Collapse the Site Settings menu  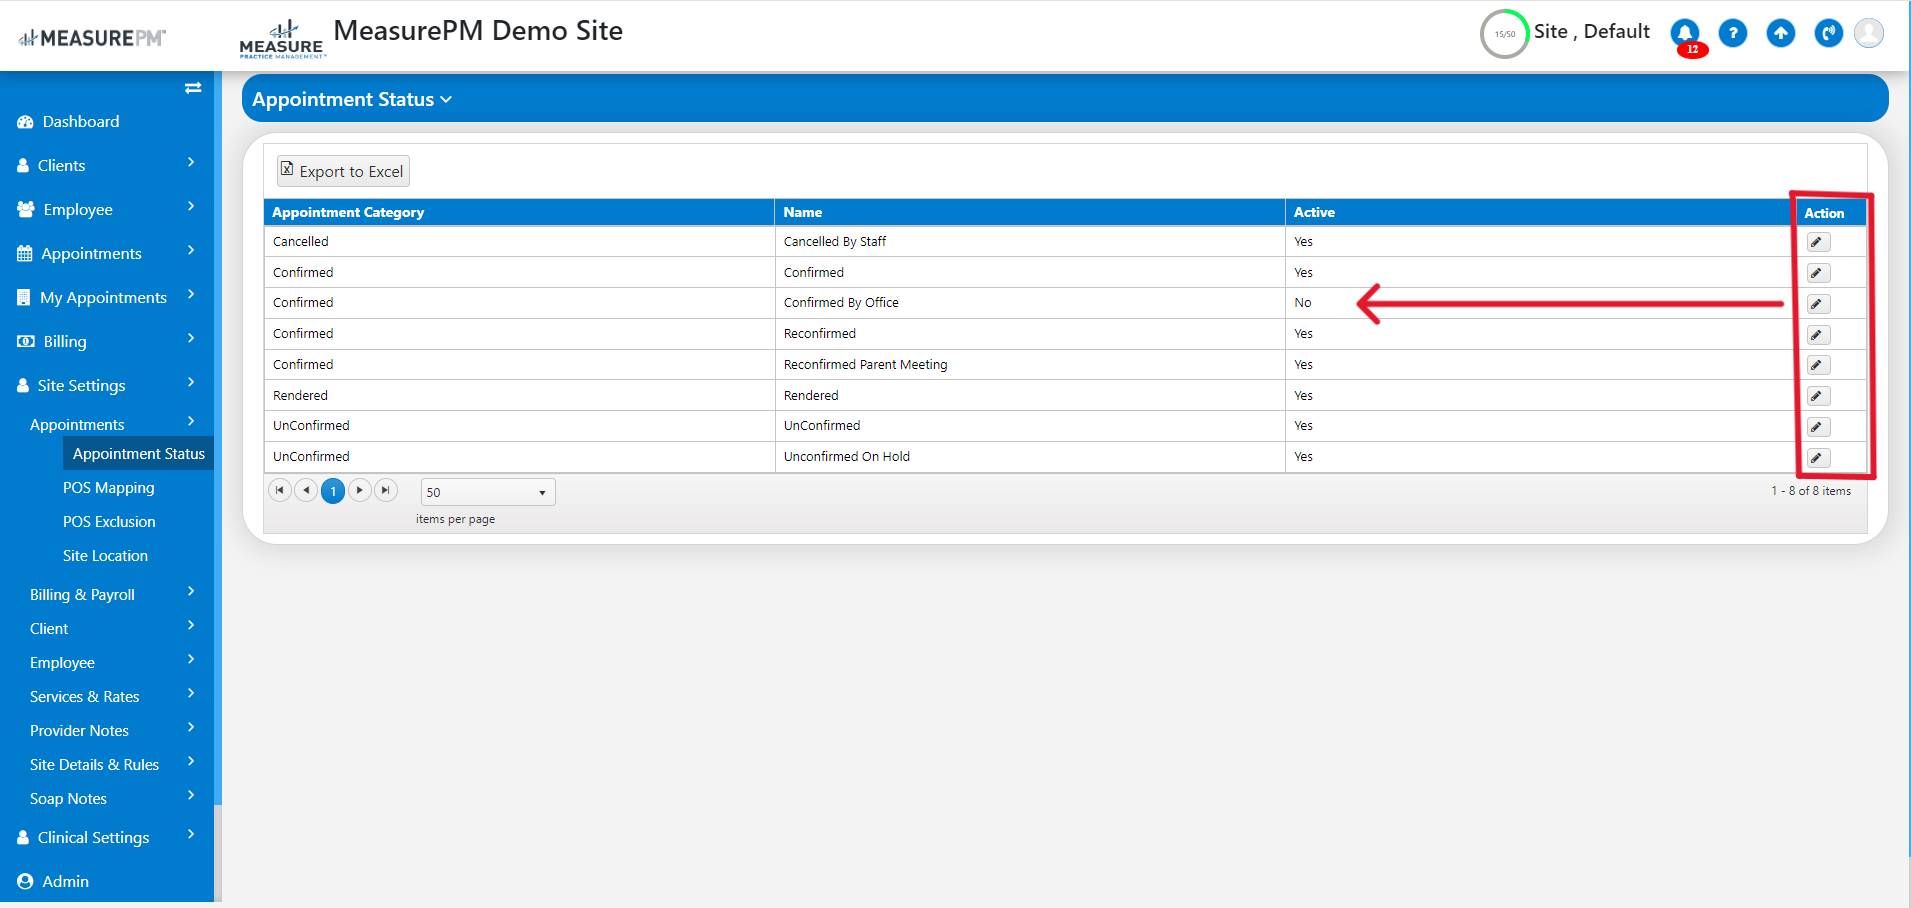(x=107, y=386)
